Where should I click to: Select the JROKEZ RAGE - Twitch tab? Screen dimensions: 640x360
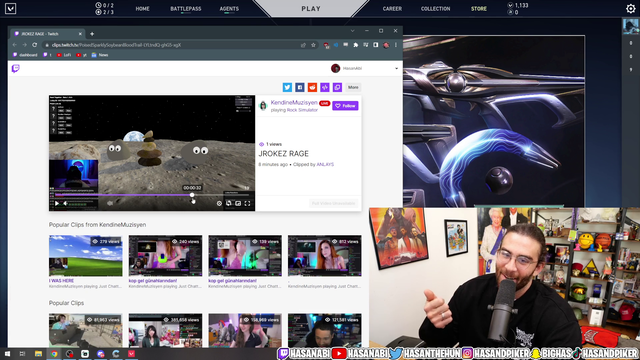click(48, 34)
